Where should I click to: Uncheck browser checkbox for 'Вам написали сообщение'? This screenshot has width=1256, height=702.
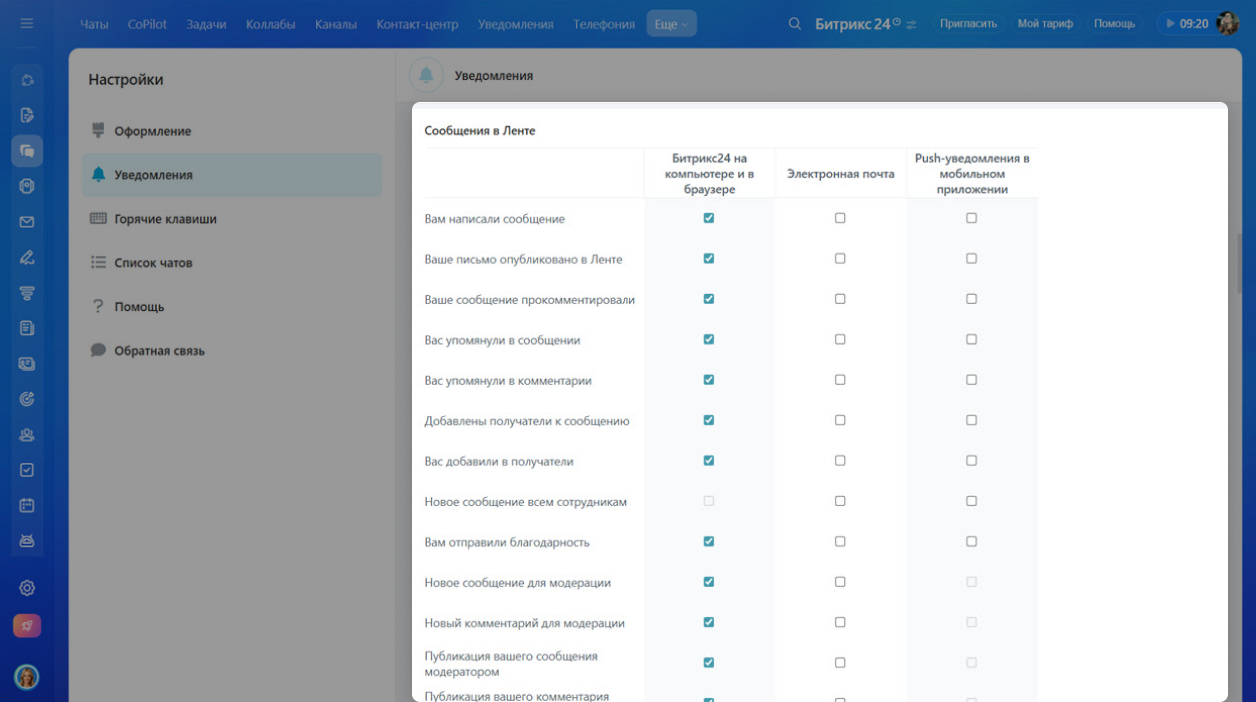[x=709, y=218]
